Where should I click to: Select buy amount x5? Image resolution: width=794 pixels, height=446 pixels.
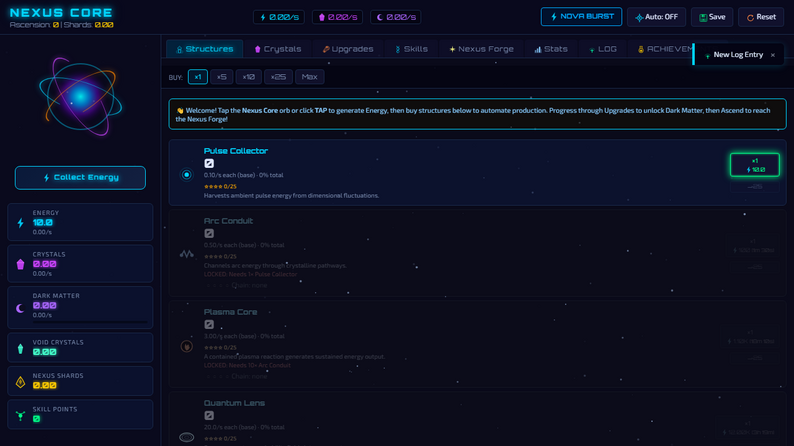pos(221,77)
